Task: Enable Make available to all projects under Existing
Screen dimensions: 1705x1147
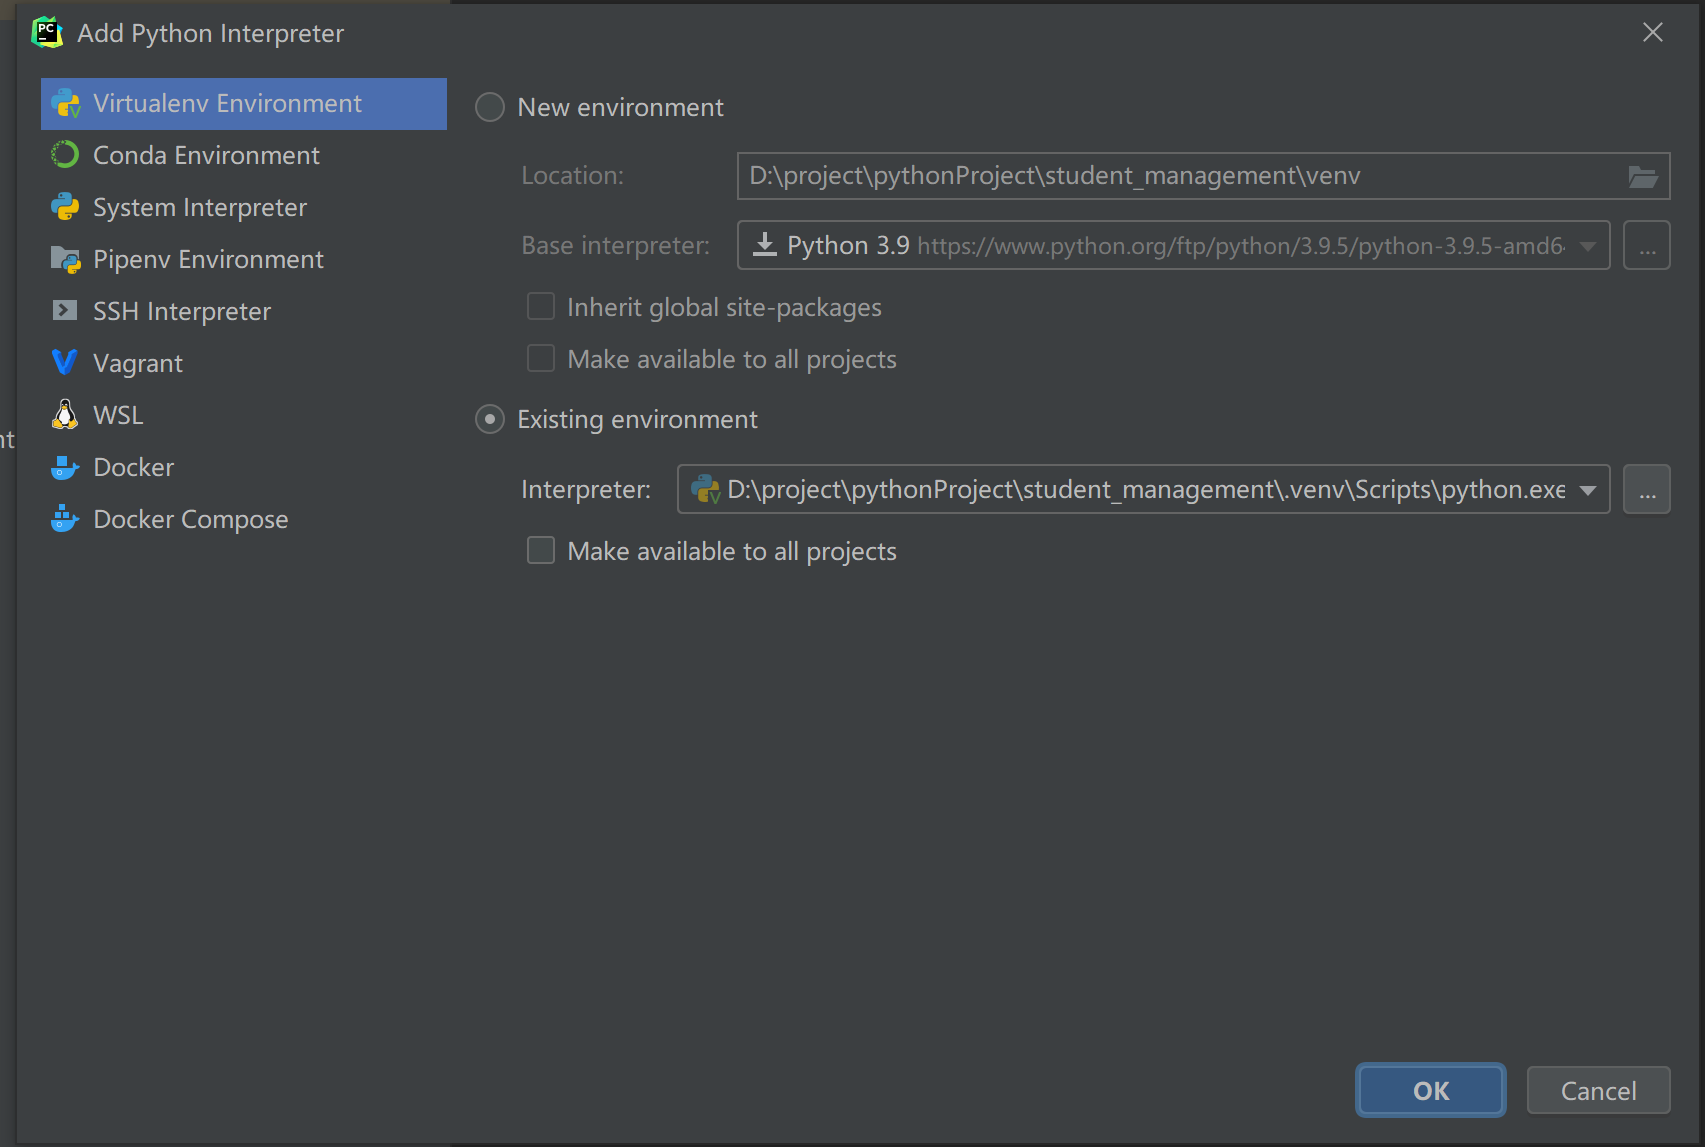Action: (x=541, y=551)
